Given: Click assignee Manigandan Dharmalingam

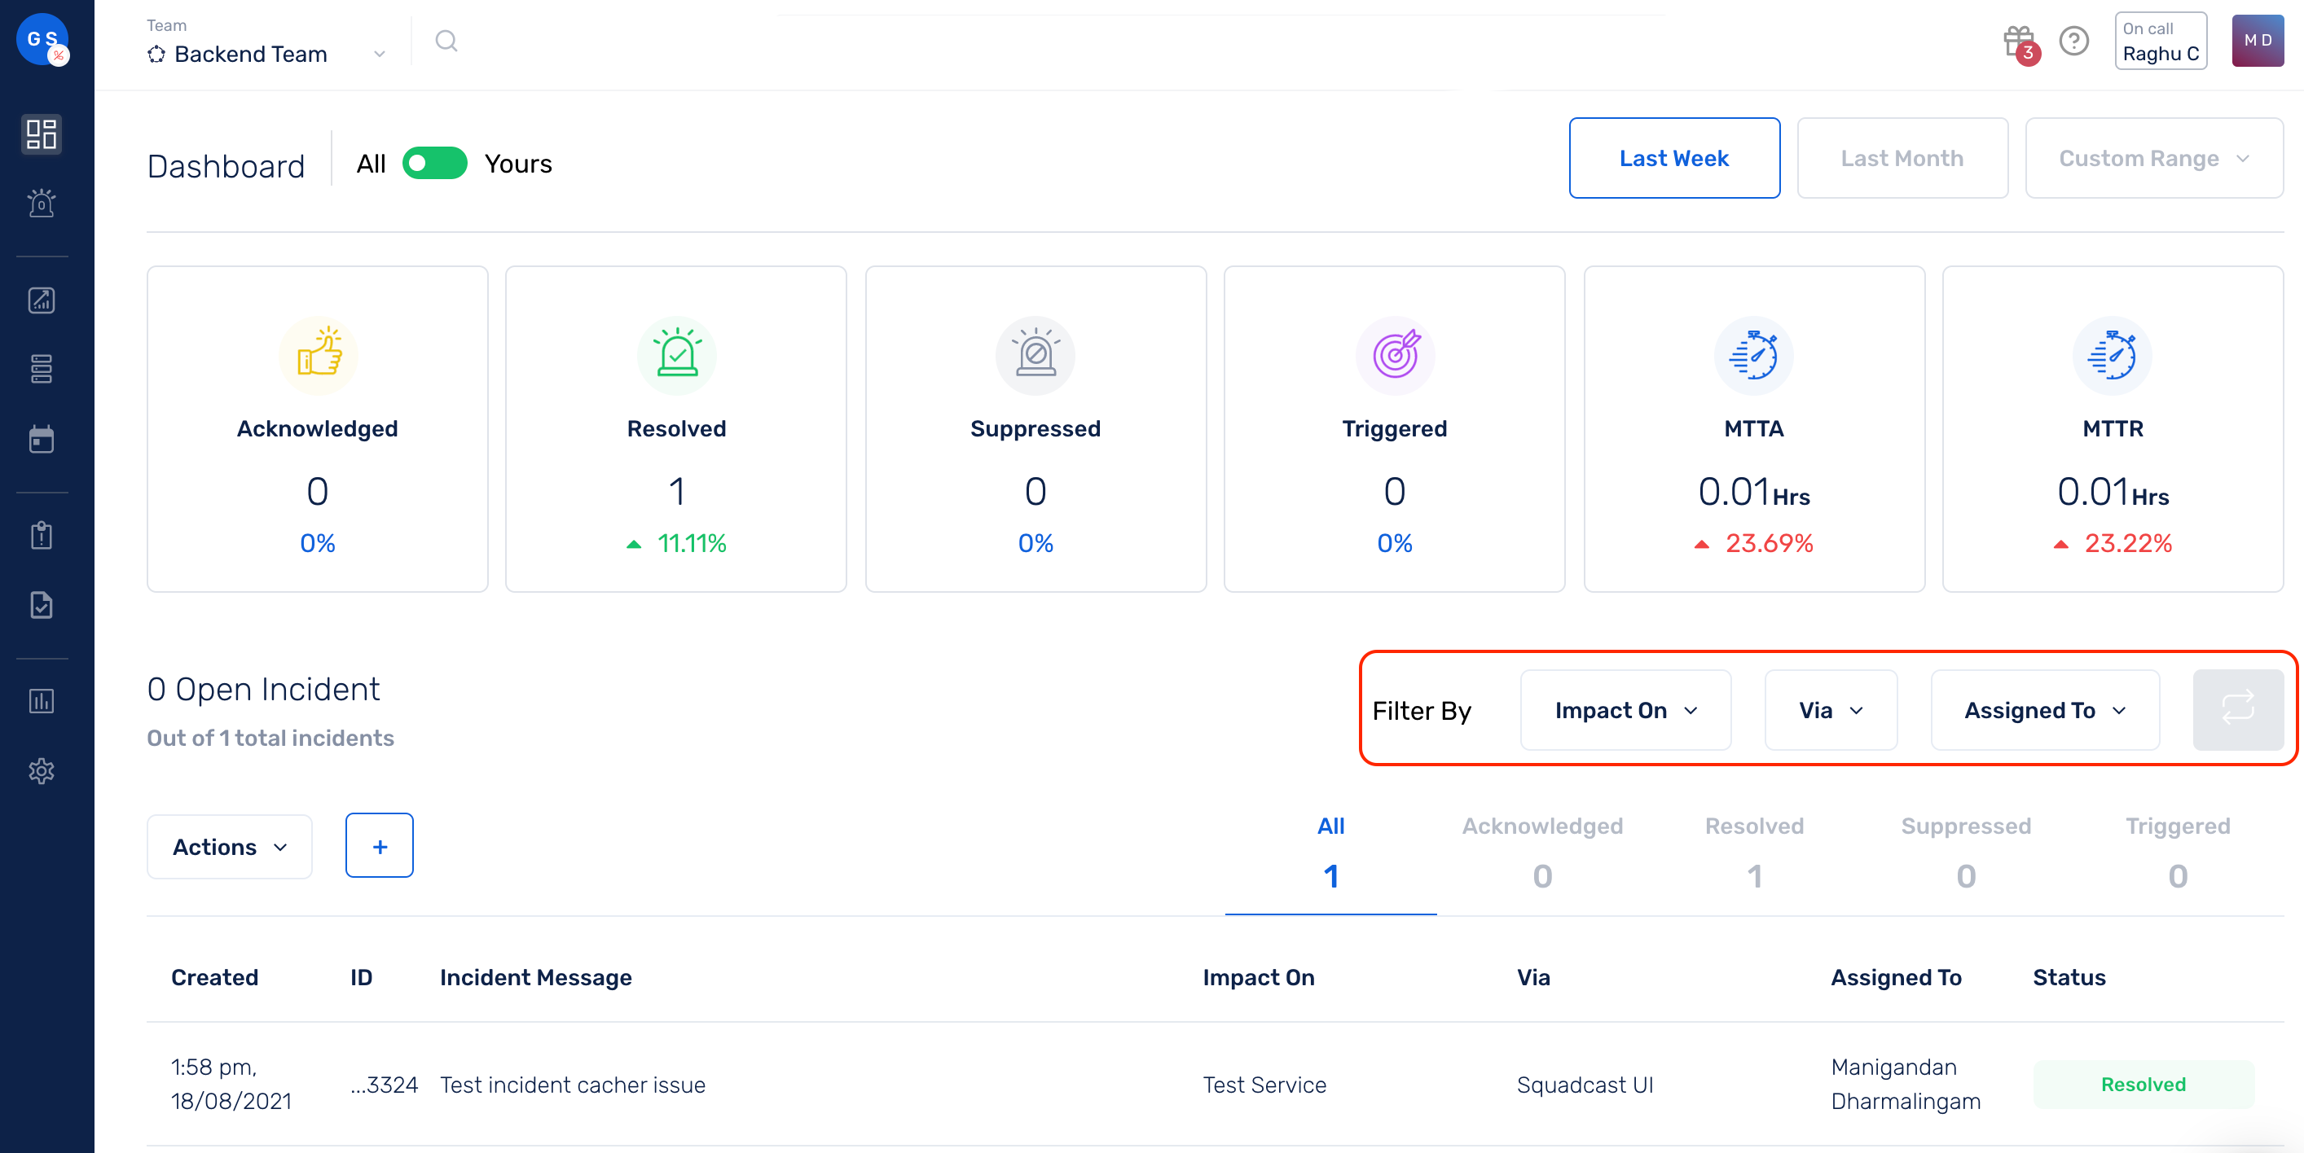Looking at the screenshot, I should click(1906, 1084).
